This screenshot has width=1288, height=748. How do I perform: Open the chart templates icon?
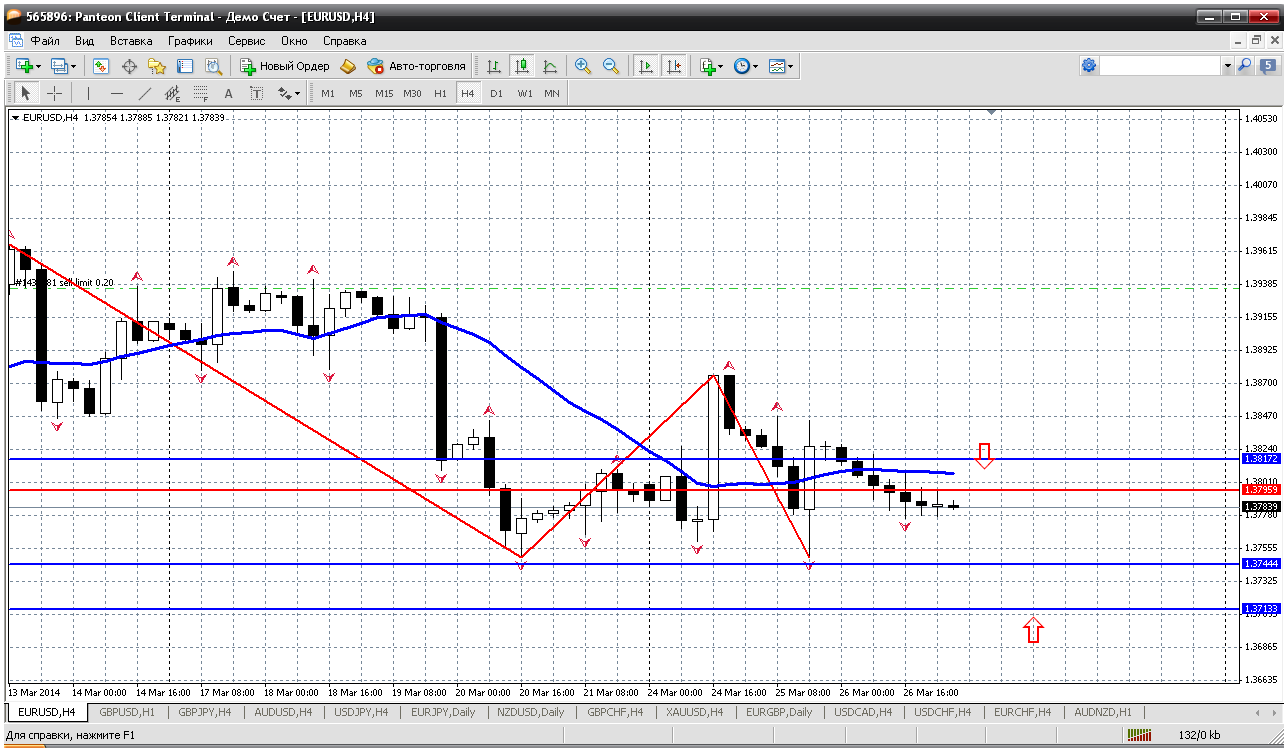click(x=777, y=66)
